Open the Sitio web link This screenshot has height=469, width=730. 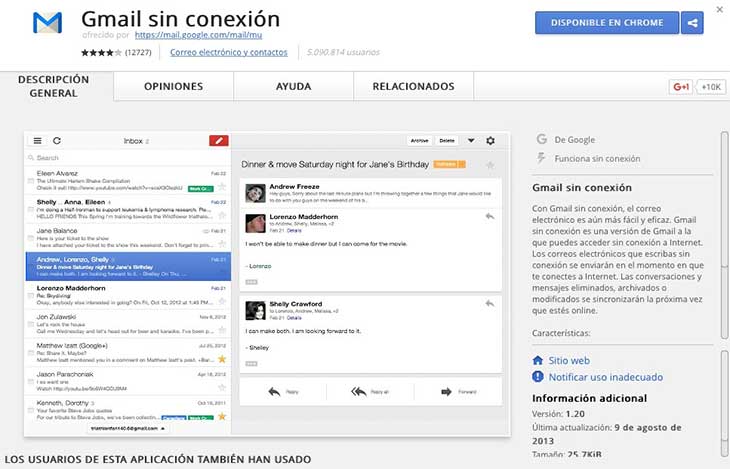pyautogui.click(x=569, y=360)
